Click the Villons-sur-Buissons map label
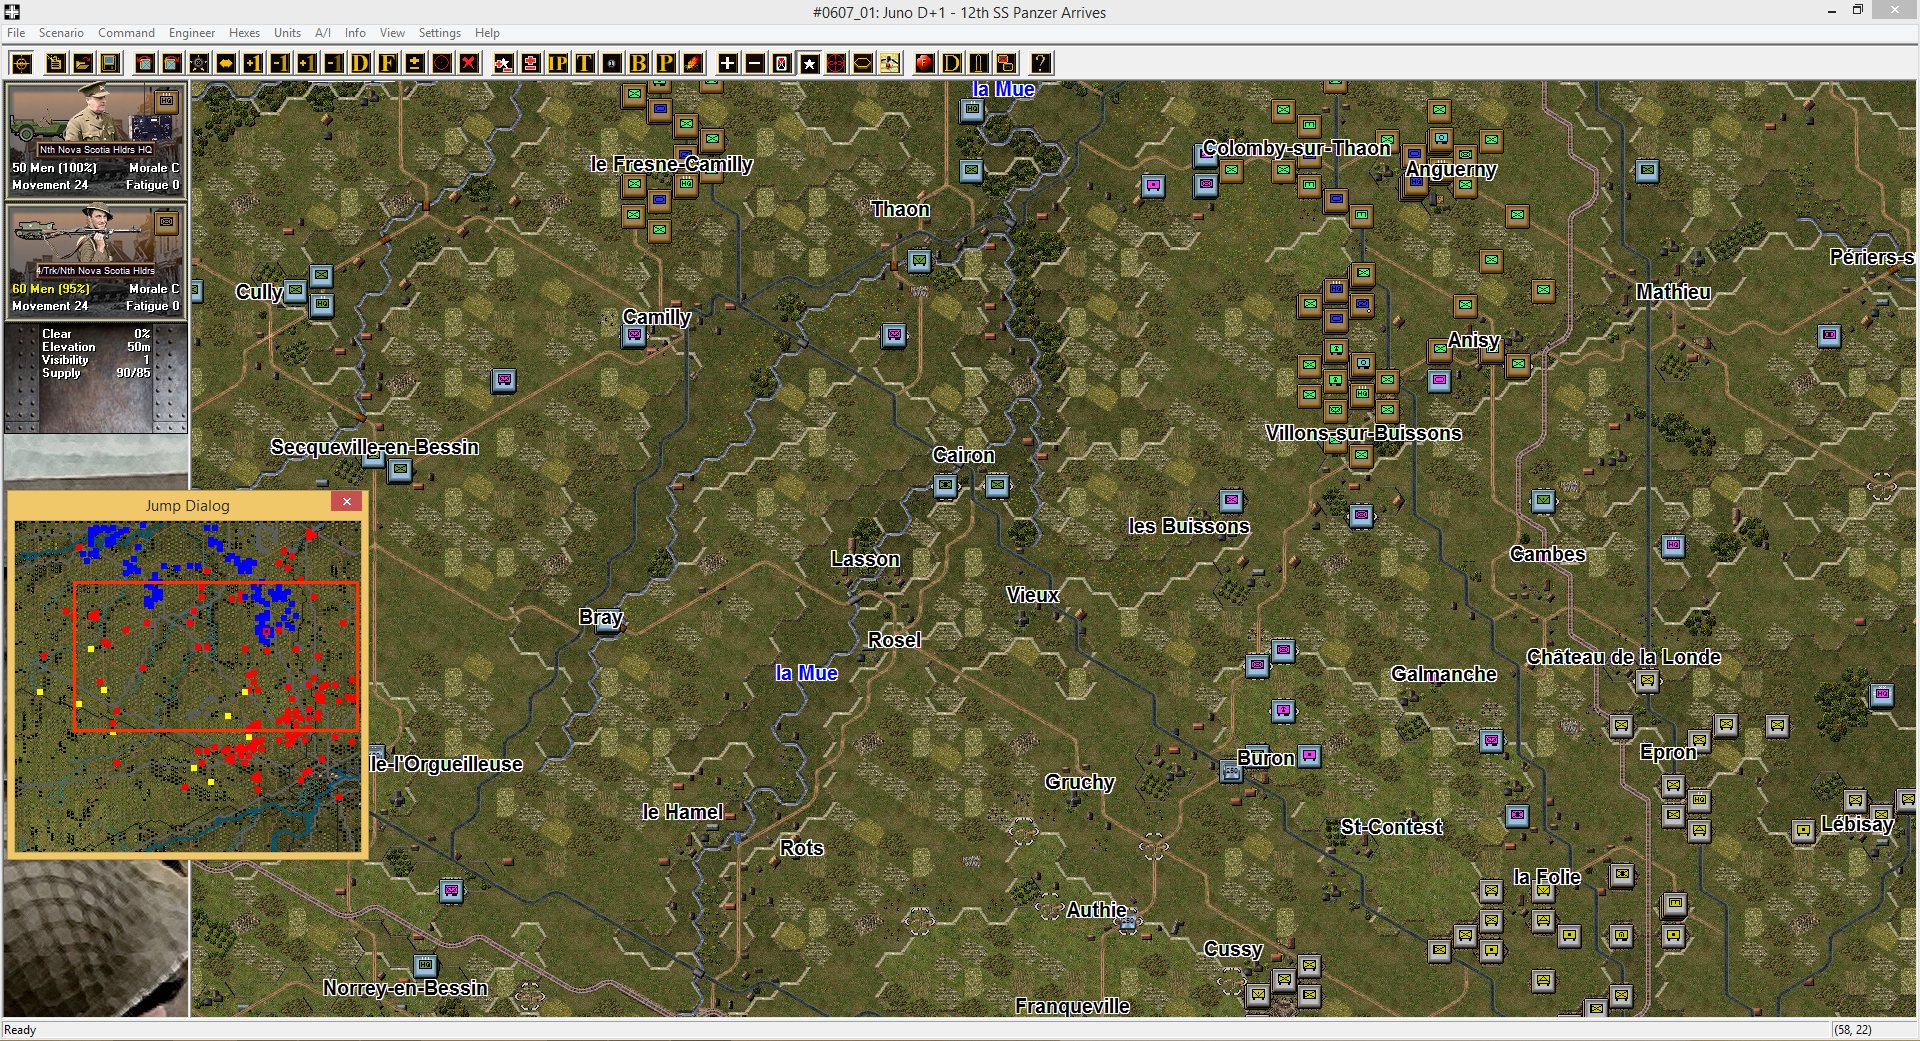Screen dimensions: 1920x1041 (1363, 433)
